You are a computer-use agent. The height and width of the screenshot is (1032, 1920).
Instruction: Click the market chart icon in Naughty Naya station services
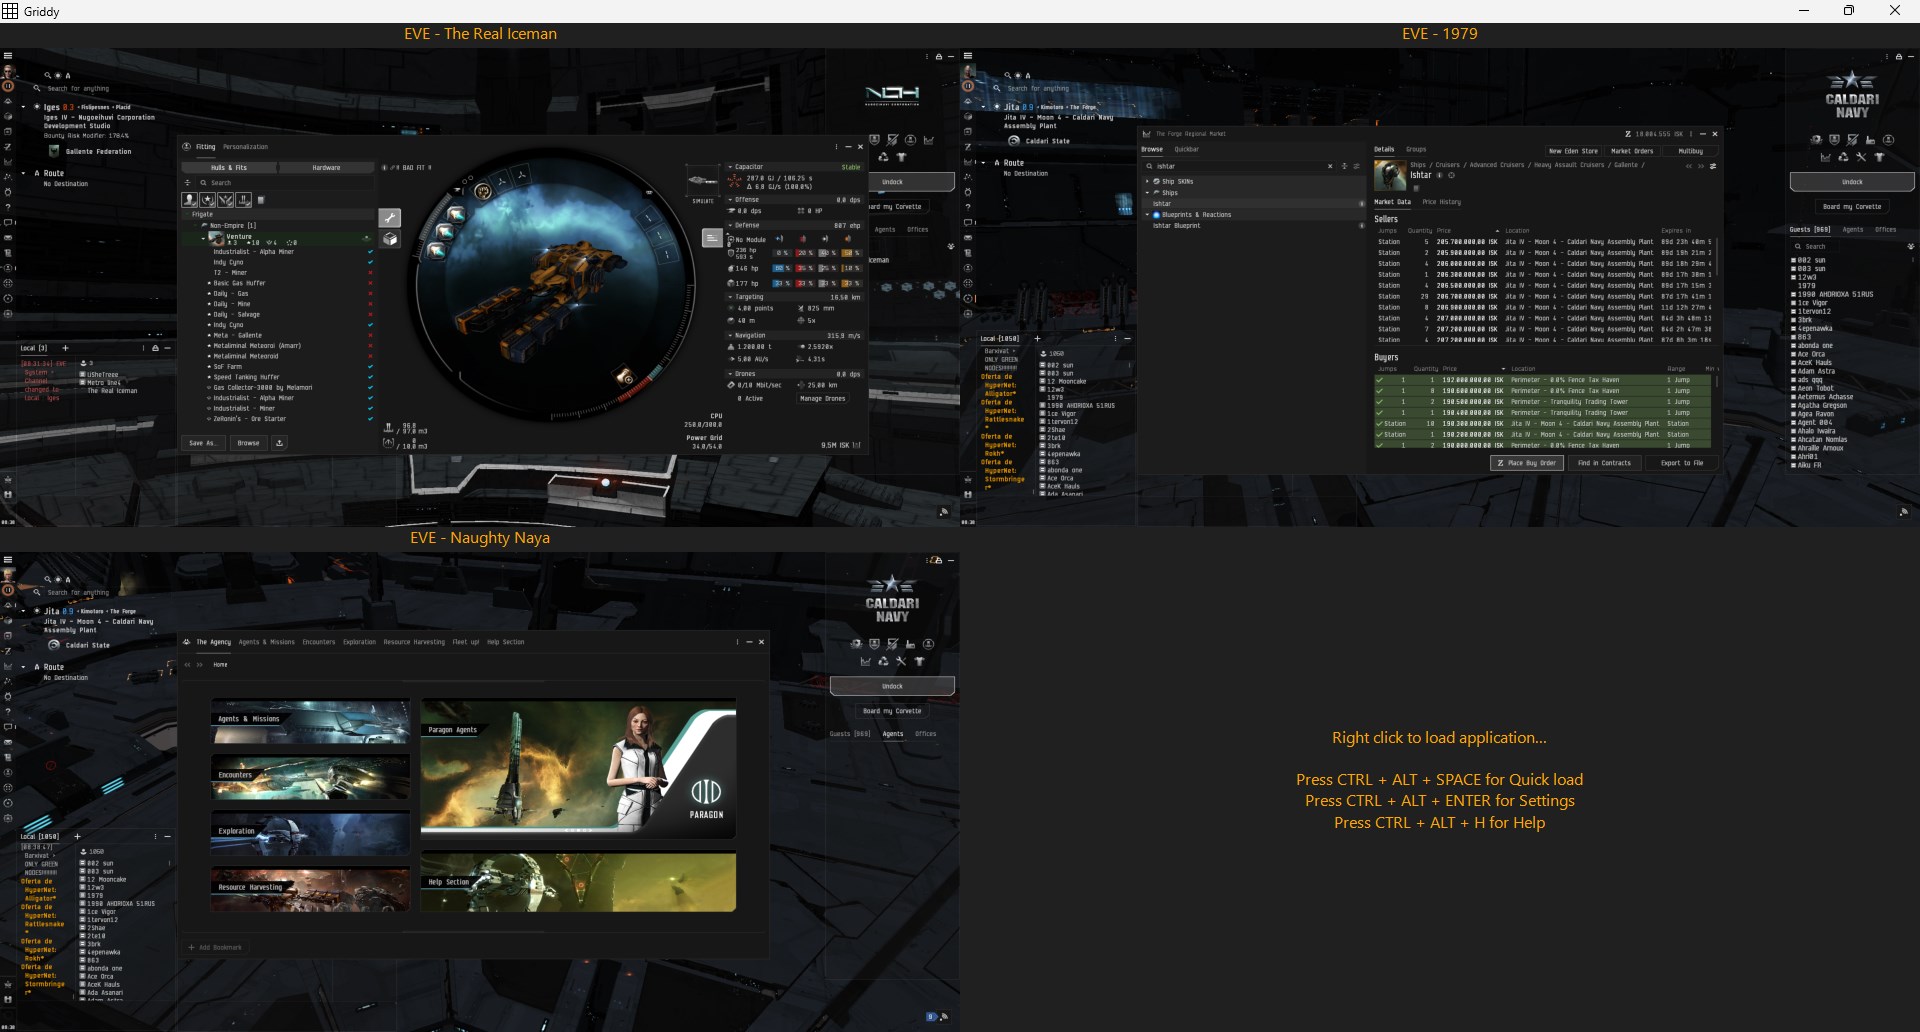pos(865,661)
